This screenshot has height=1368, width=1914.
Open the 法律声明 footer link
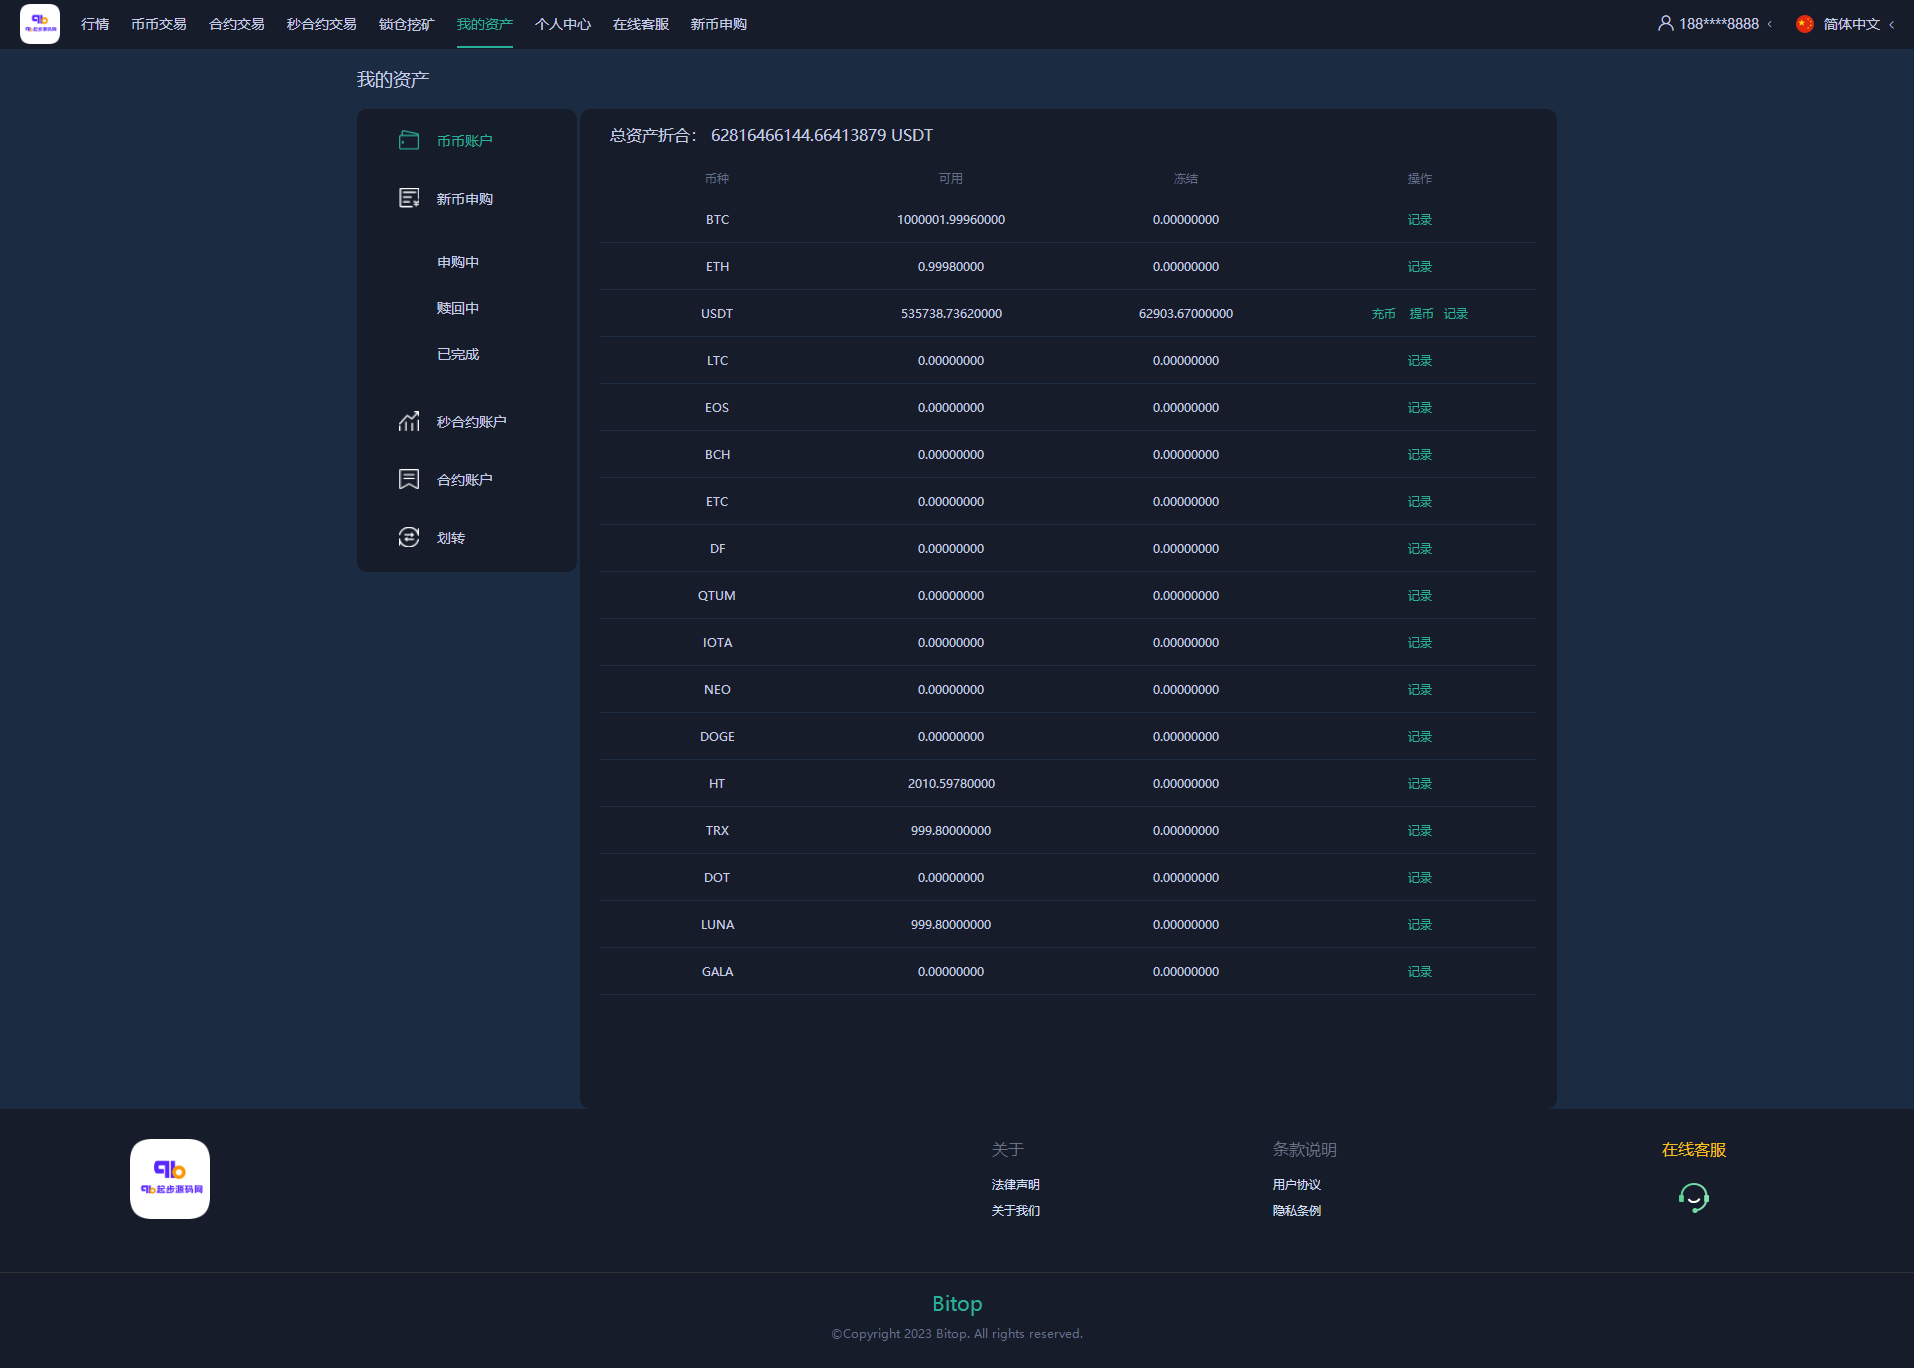(1016, 1185)
